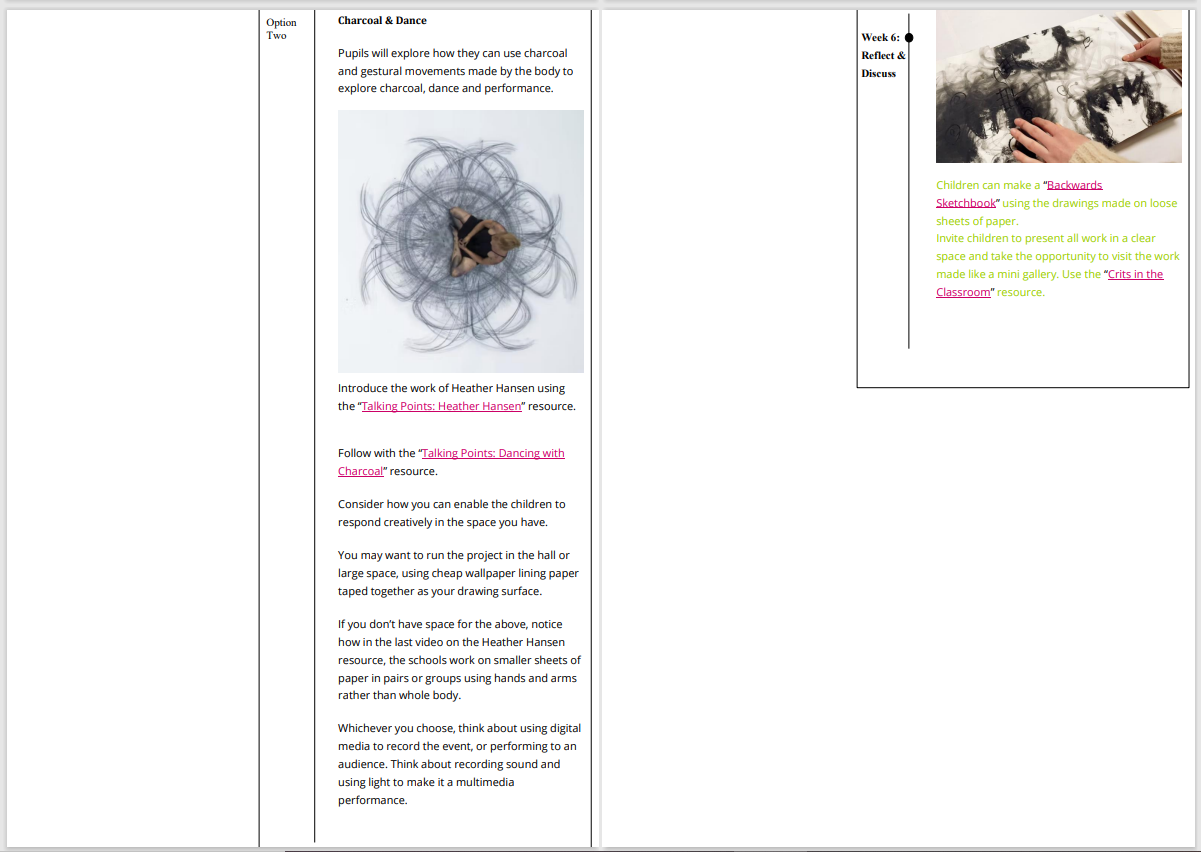Click the paragraph about cheap wallpaper lining paper
Image resolution: width=1201 pixels, height=852 pixels.
click(x=458, y=573)
